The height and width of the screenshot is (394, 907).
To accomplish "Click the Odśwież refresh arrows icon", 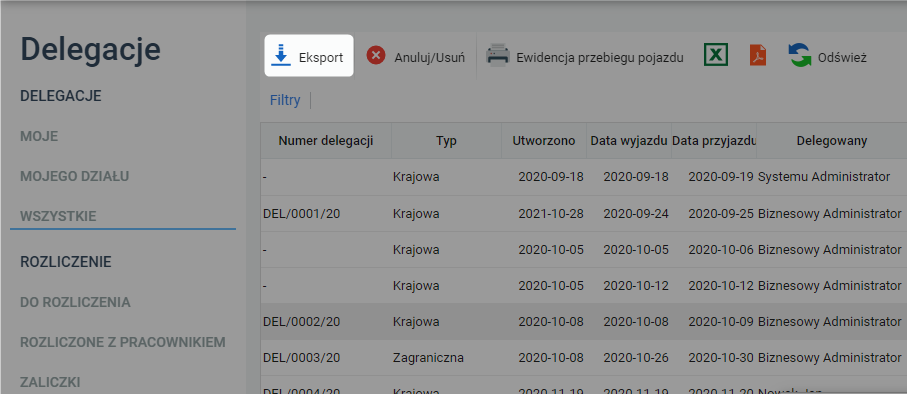I will click(800, 56).
